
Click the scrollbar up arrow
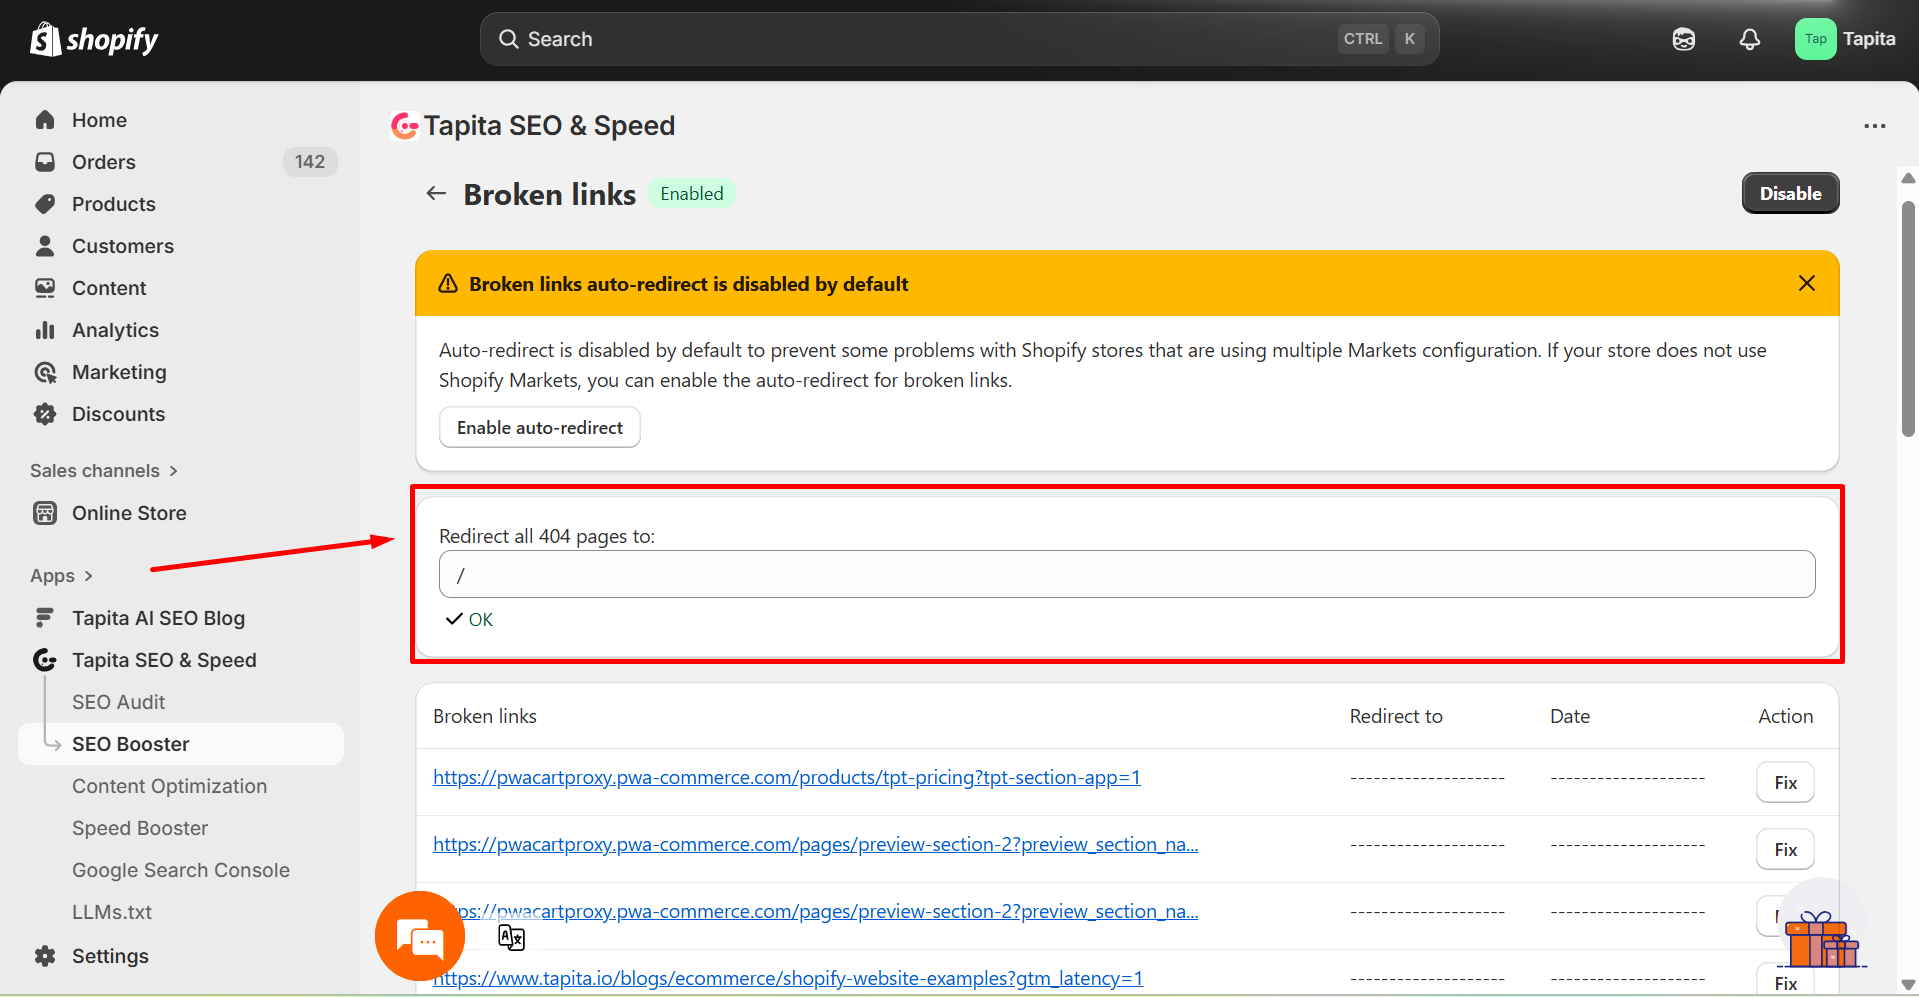1908,178
